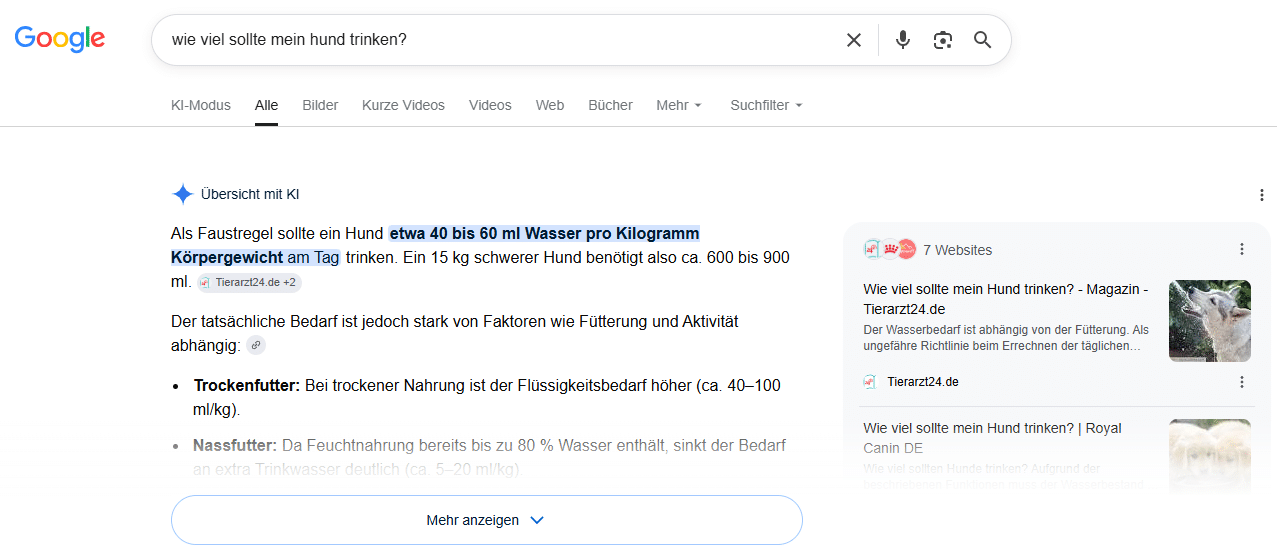The height and width of the screenshot is (554, 1277).
Task: Expand the Mehr dropdown
Action: [679, 105]
